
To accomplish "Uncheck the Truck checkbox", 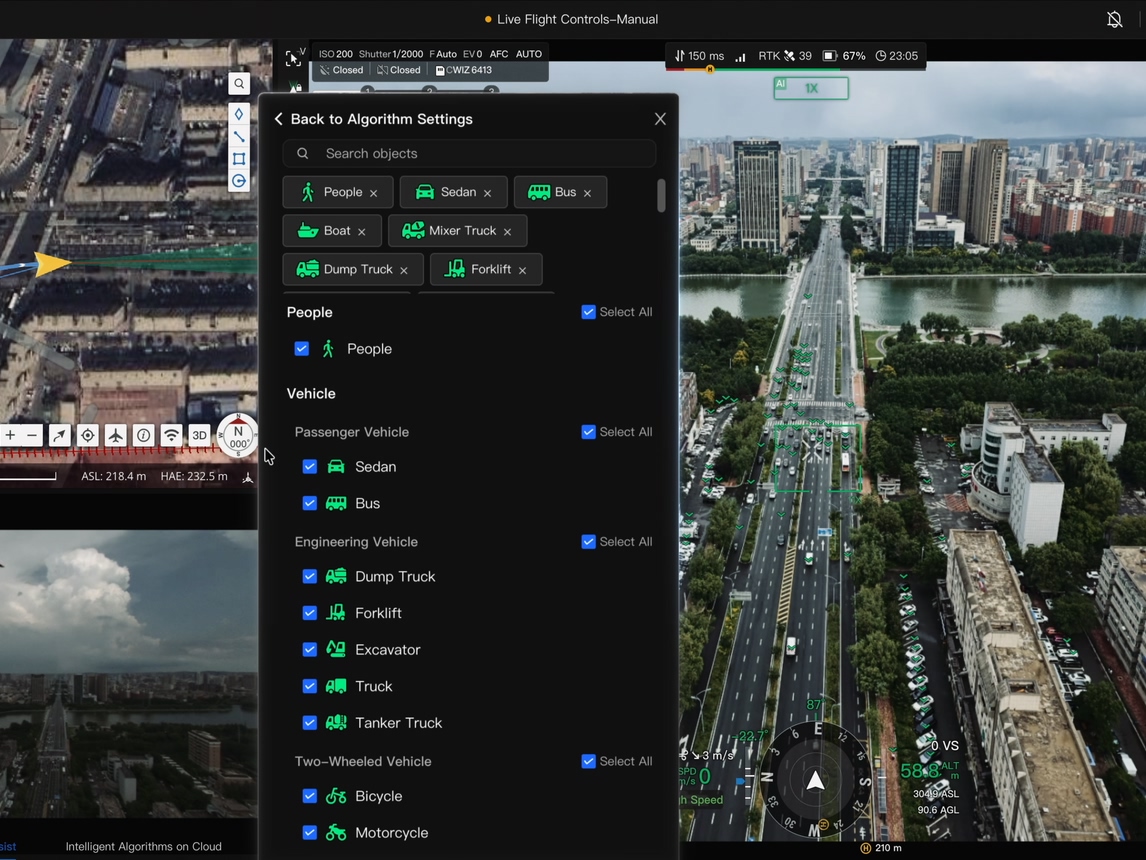I will [x=310, y=685].
